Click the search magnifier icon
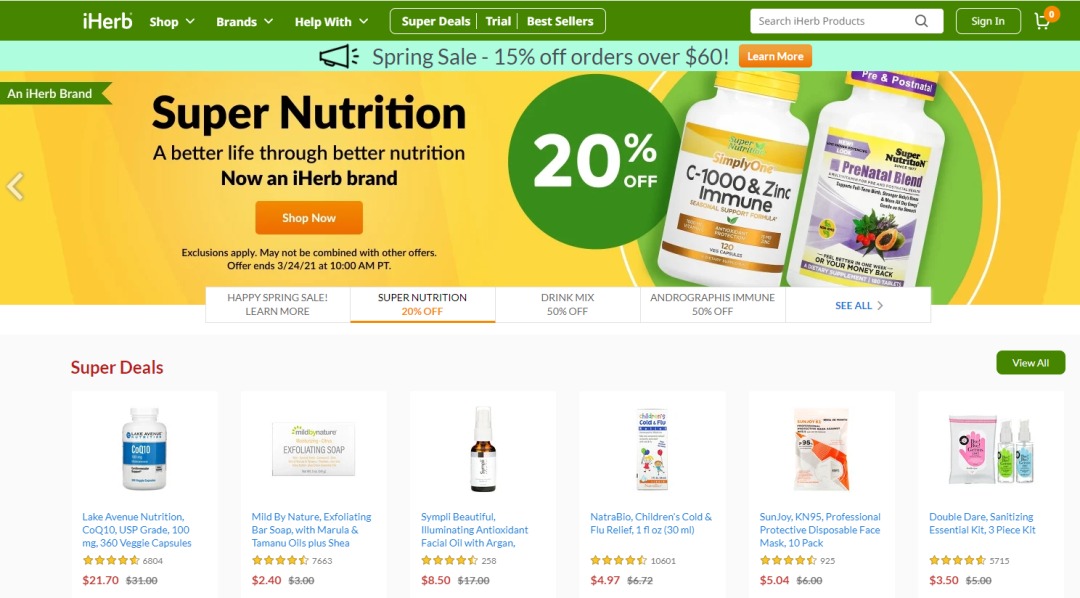 pyautogui.click(x=921, y=21)
